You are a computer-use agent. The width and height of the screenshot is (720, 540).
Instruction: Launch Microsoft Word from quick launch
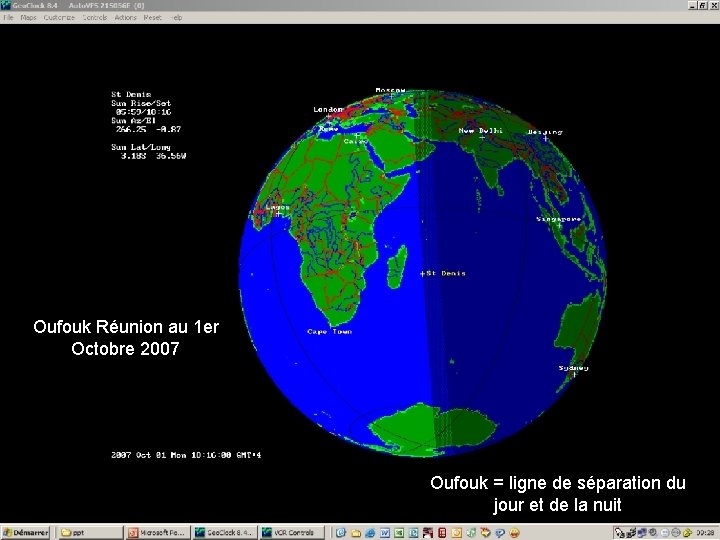coord(385,533)
